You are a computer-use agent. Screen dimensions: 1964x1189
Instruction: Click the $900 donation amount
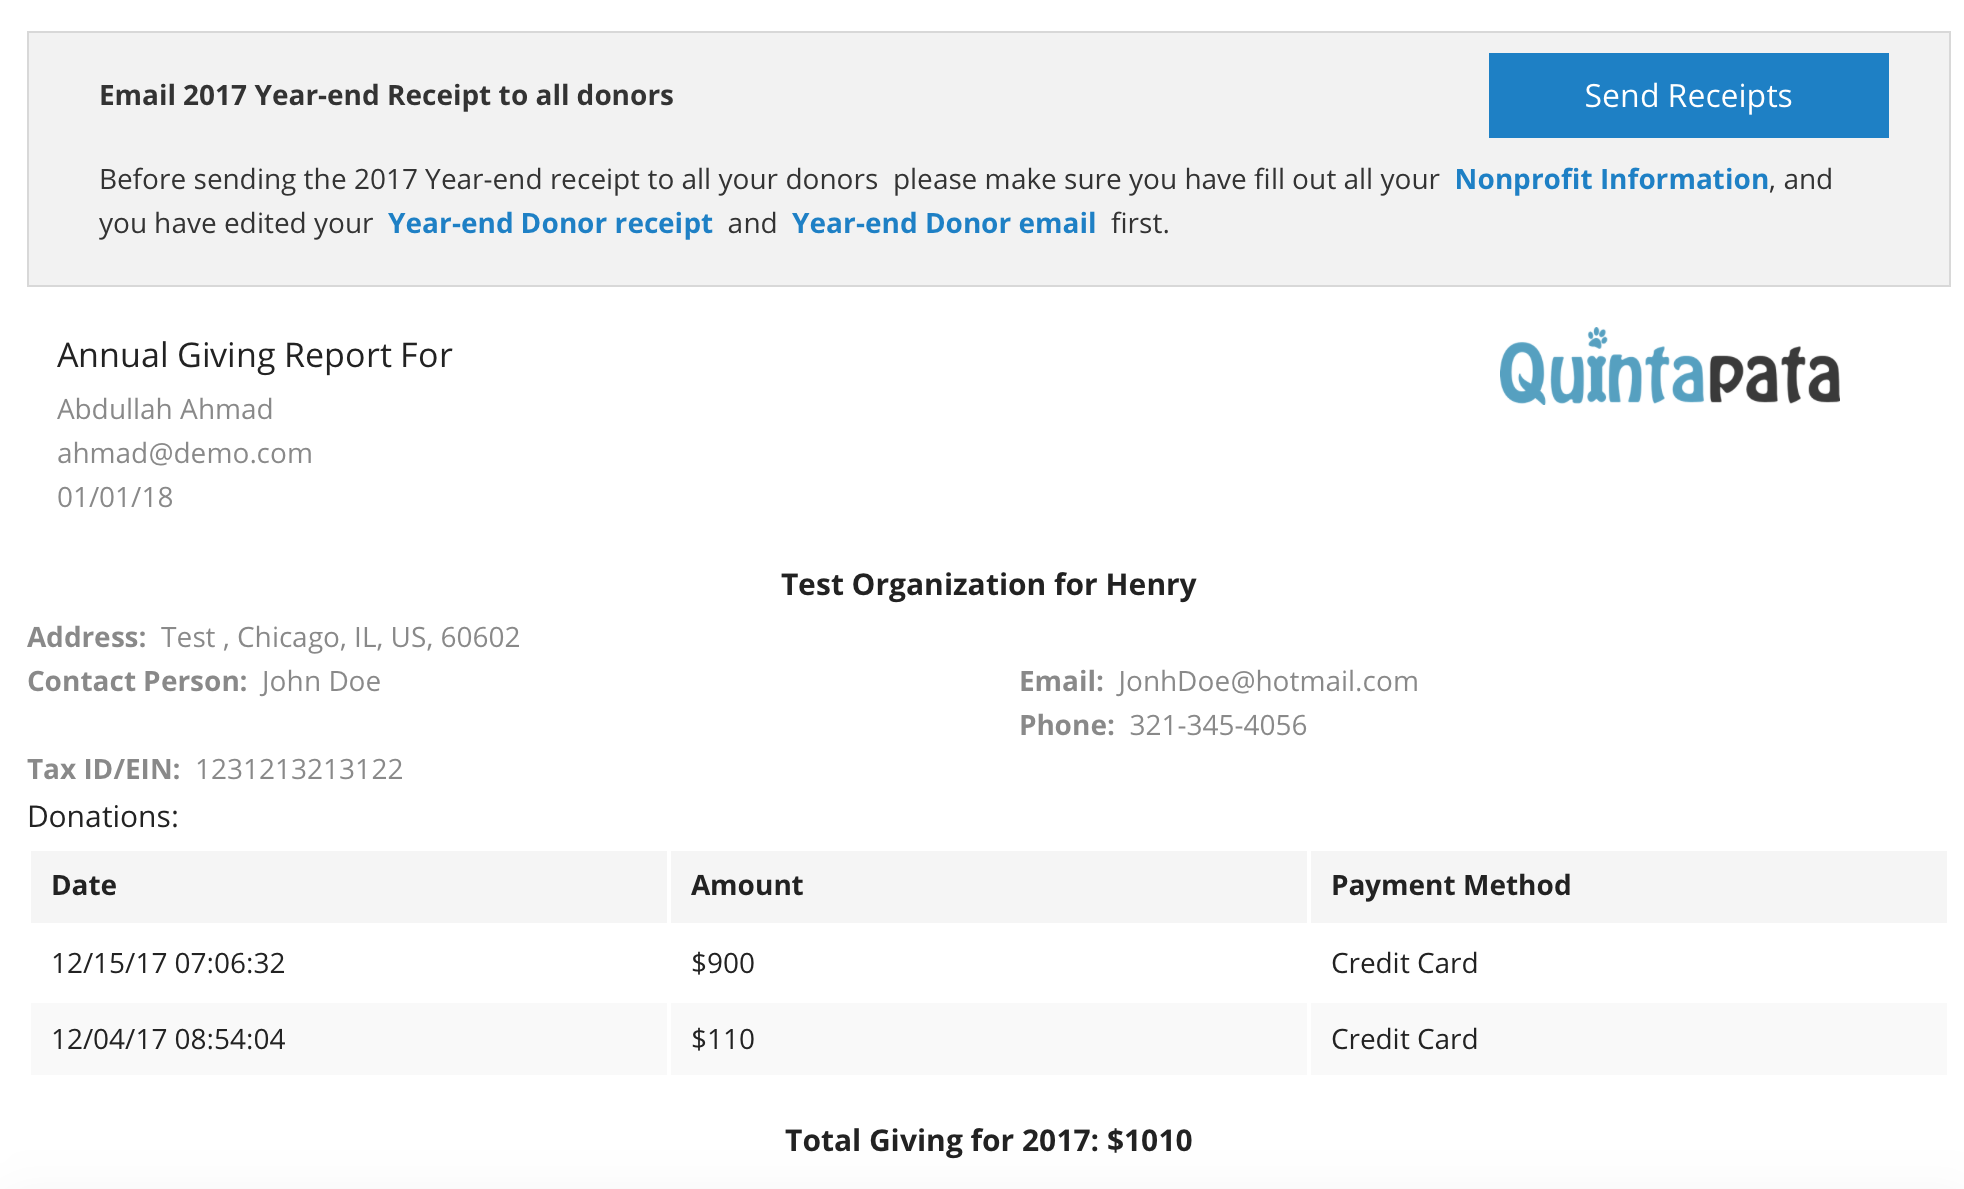(722, 963)
